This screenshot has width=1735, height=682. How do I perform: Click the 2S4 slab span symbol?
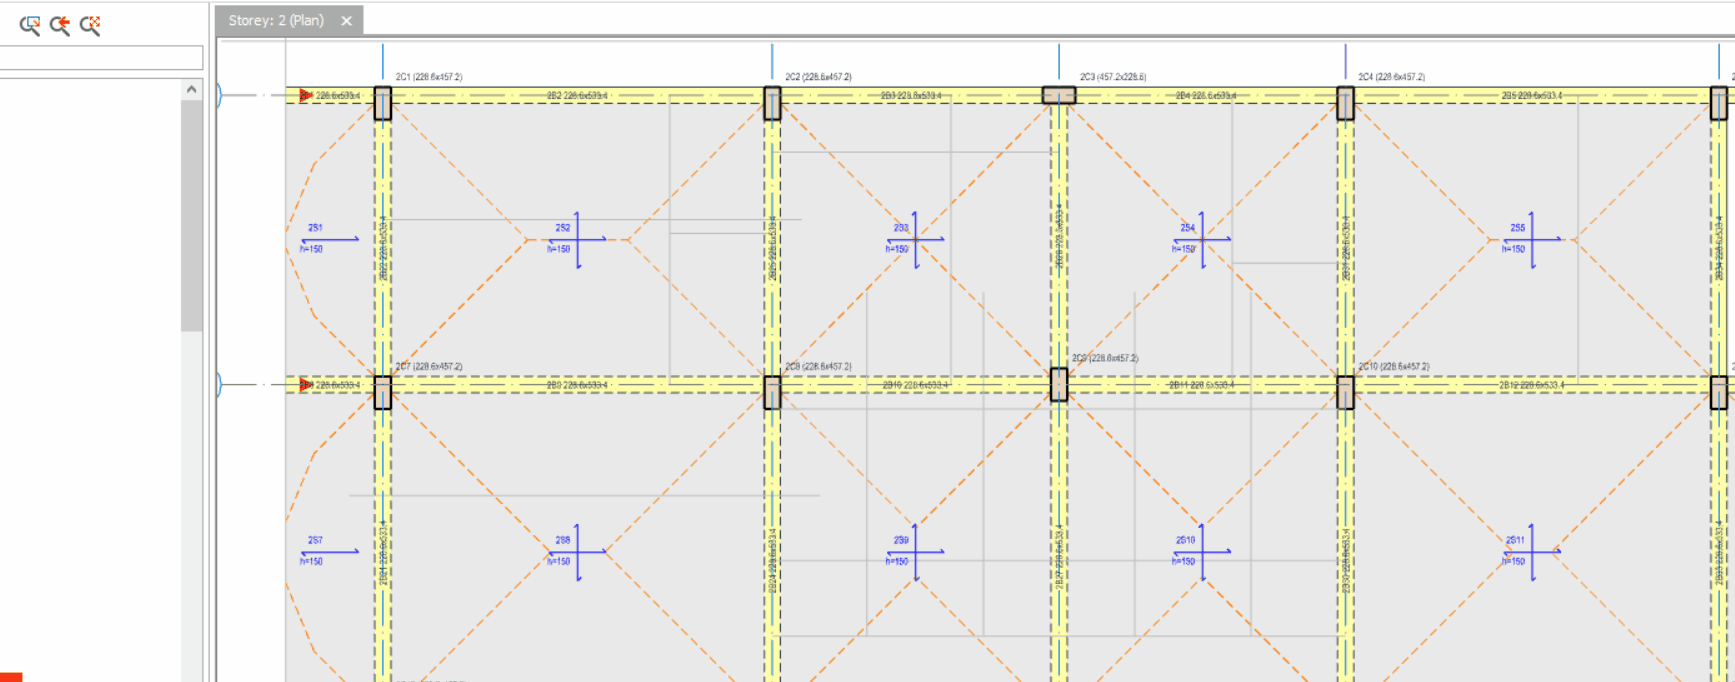coord(1201,240)
